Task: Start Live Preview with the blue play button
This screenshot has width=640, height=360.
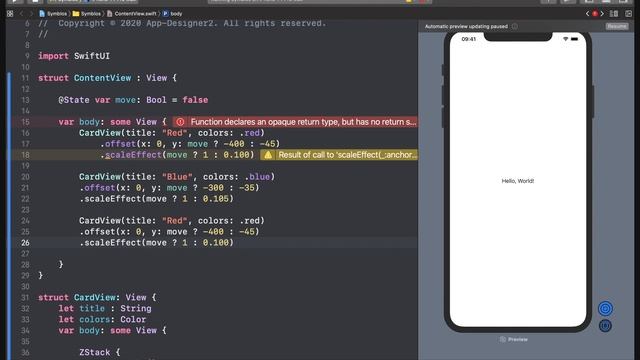Action: point(605,309)
